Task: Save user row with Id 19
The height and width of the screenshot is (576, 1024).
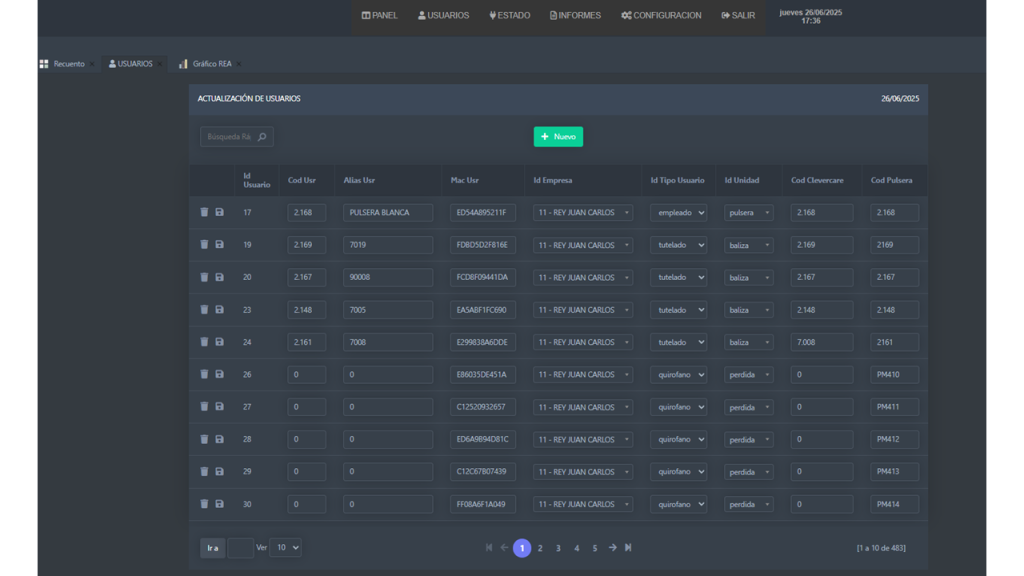Action: coord(219,244)
